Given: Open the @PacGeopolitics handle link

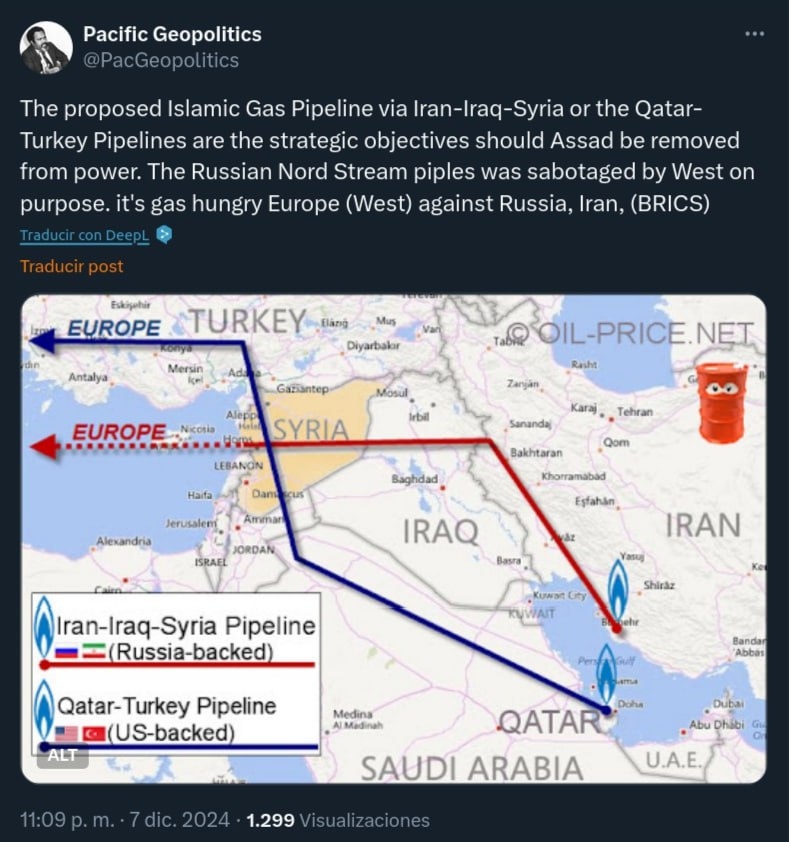Looking at the screenshot, I should [161, 60].
